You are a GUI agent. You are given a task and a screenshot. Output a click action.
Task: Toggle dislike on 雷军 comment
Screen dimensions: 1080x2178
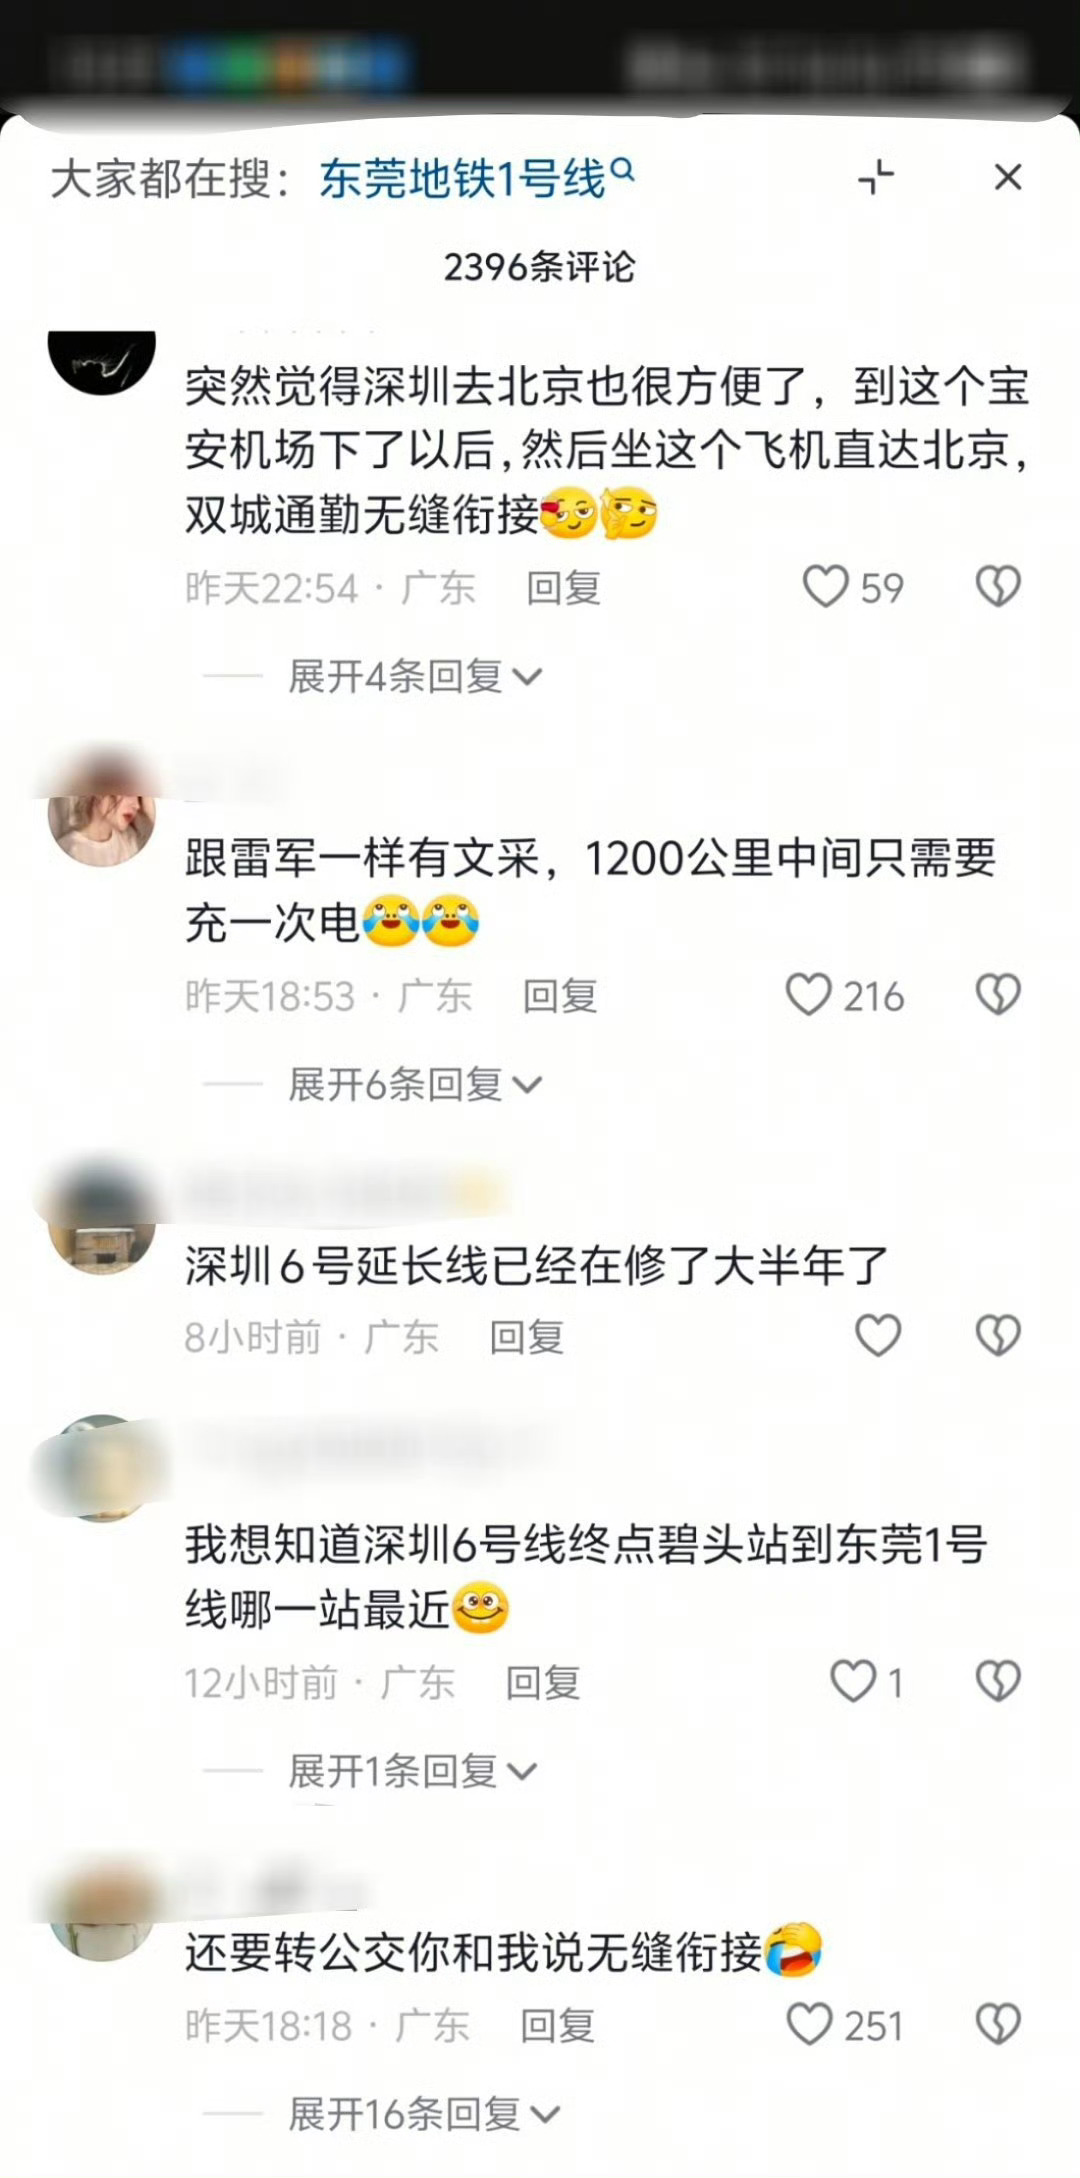pyautogui.click(x=998, y=994)
